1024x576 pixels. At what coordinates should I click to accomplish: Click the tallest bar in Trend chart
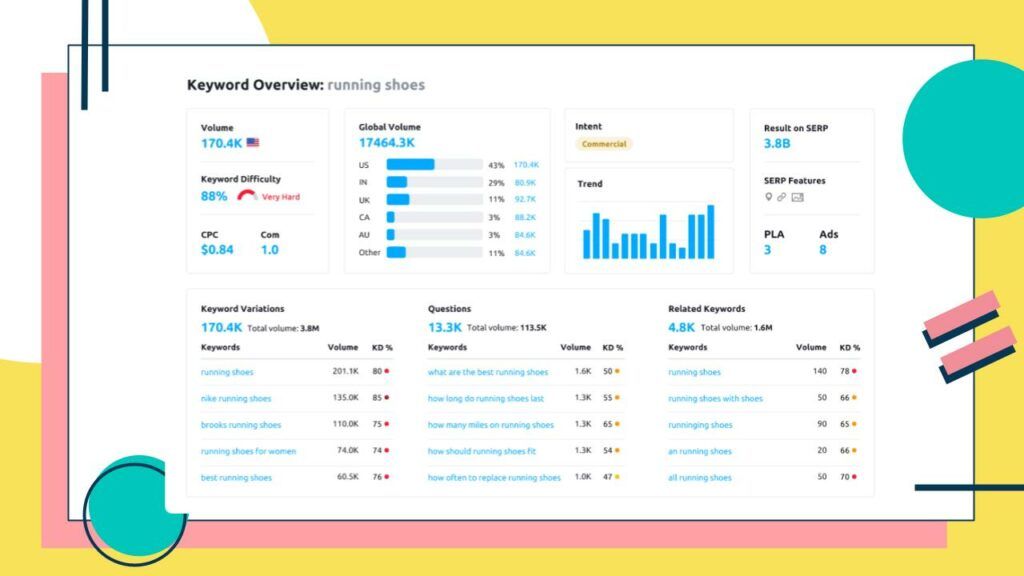click(x=711, y=232)
